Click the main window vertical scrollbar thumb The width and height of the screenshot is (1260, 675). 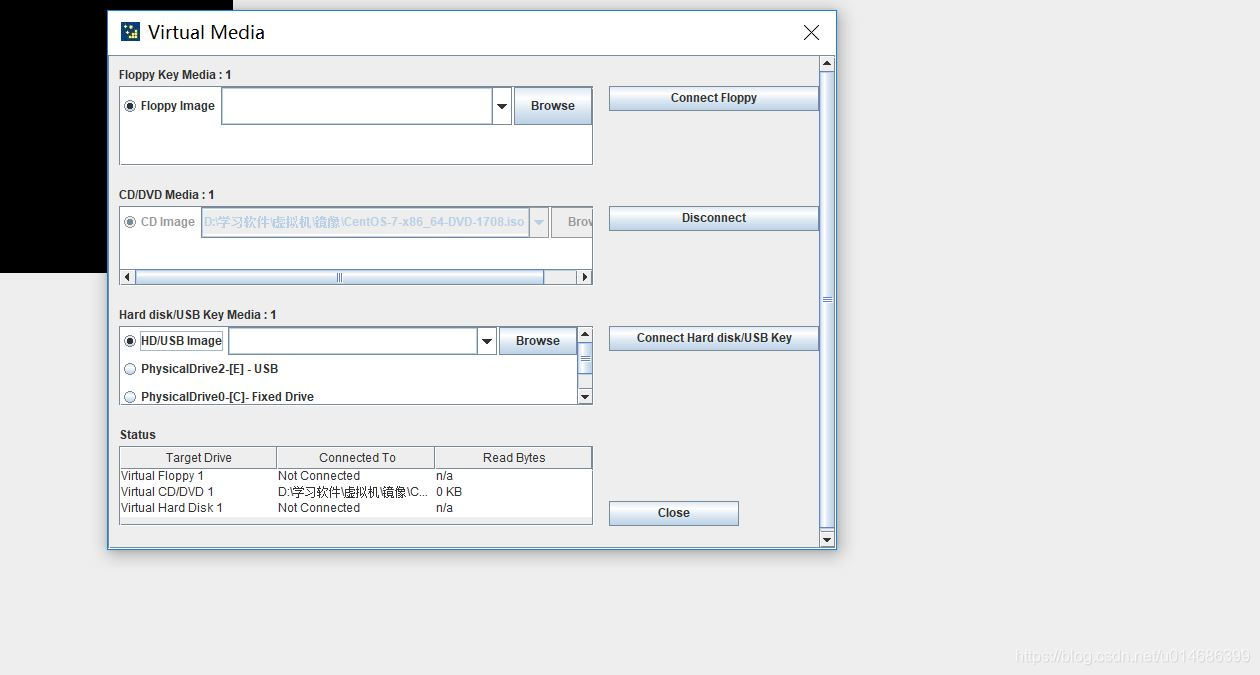827,299
